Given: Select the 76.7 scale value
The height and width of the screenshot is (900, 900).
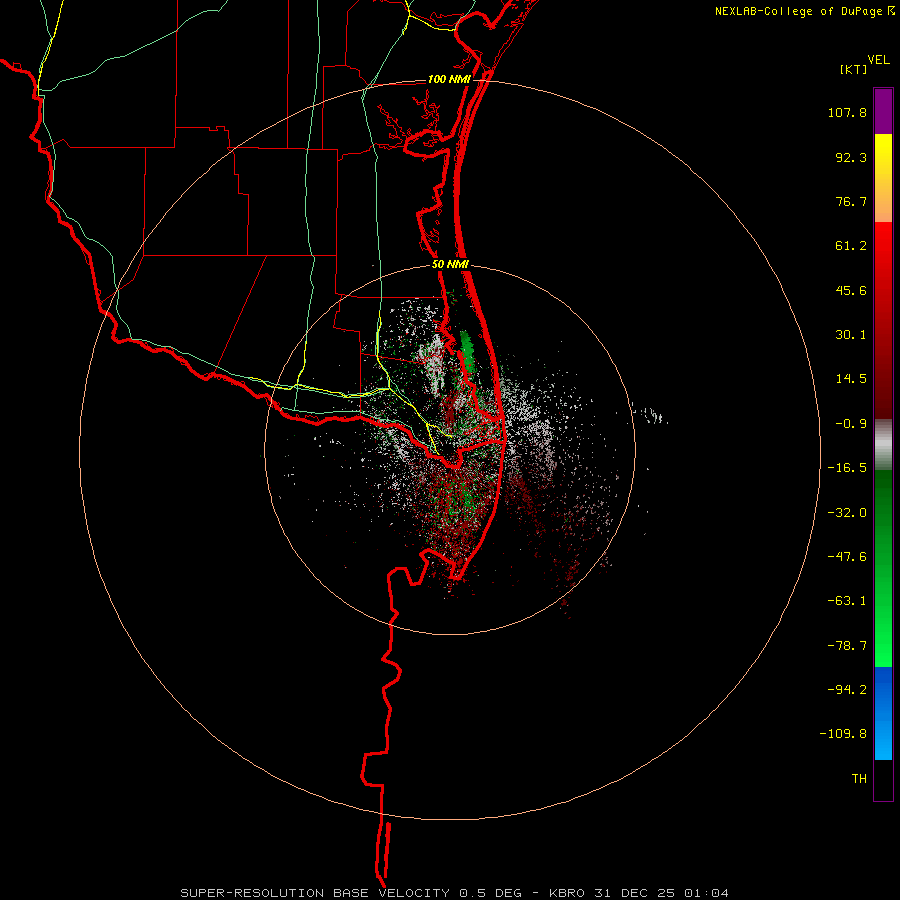Looking at the screenshot, I should (851, 201).
